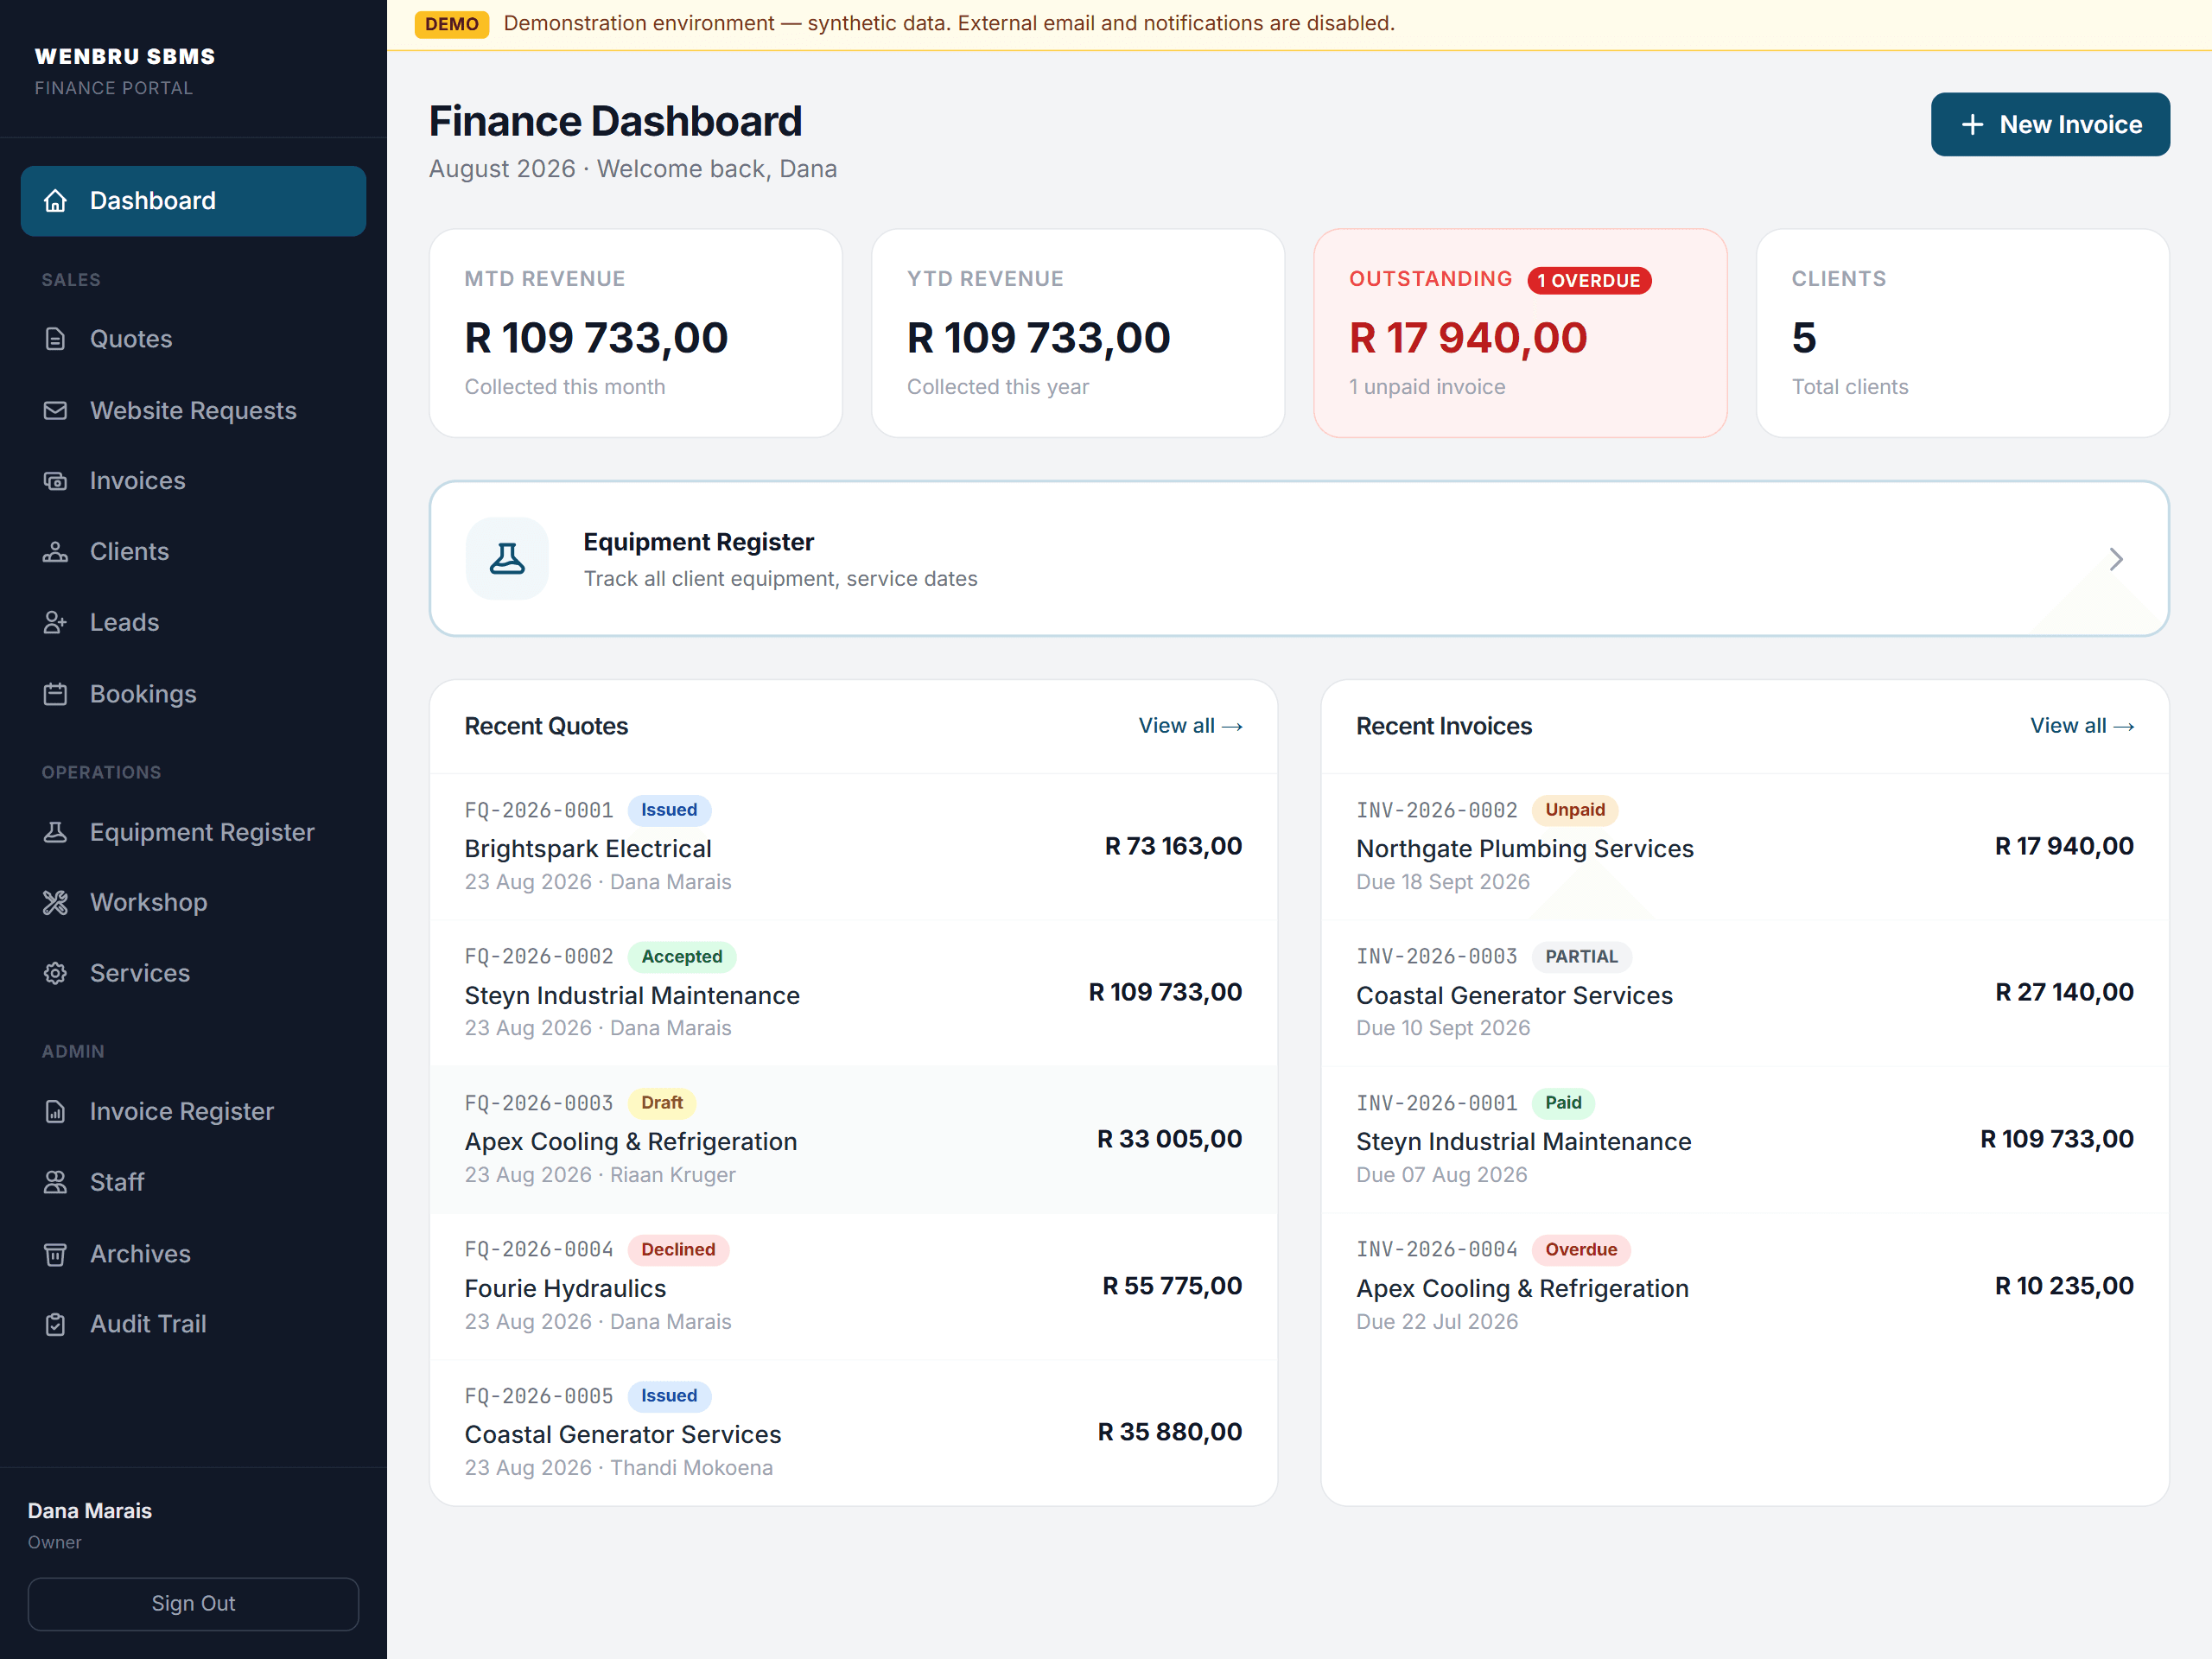Click the Invoices icon in sidebar
The width and height of the screenshot is (2212, 1659).
click(x=55, y=481)
